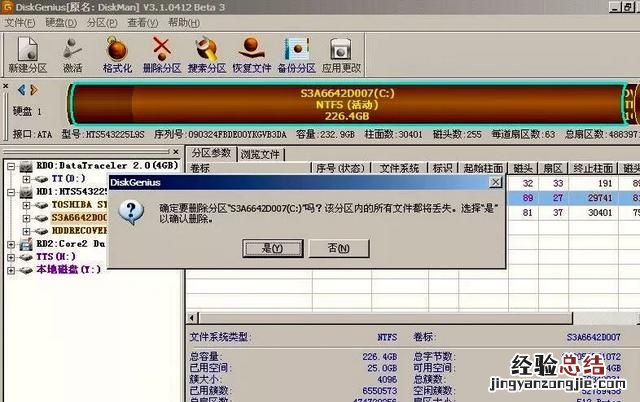Select S3A6642D00 partition in tree
This screenshot has height=402, width=640.
click(x=79, y=218)
